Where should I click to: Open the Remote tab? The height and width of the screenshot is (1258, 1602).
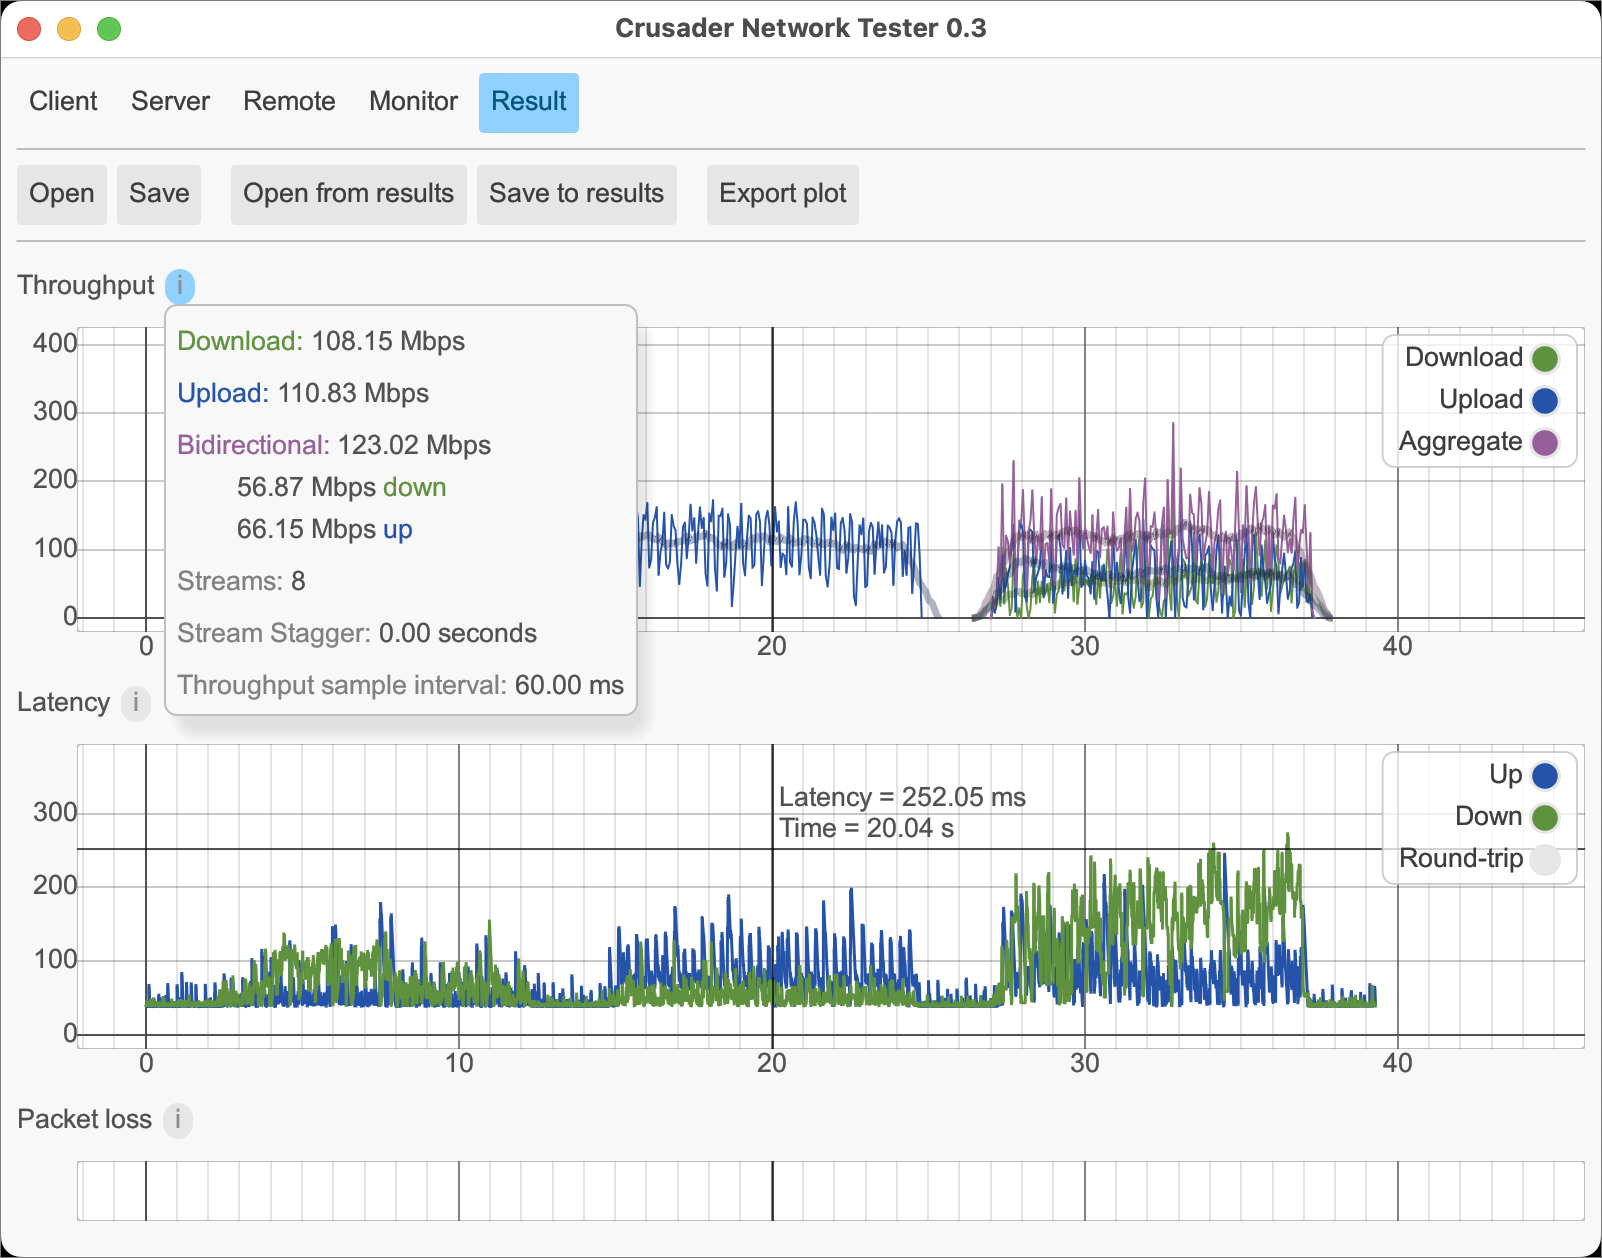point(289,102)
